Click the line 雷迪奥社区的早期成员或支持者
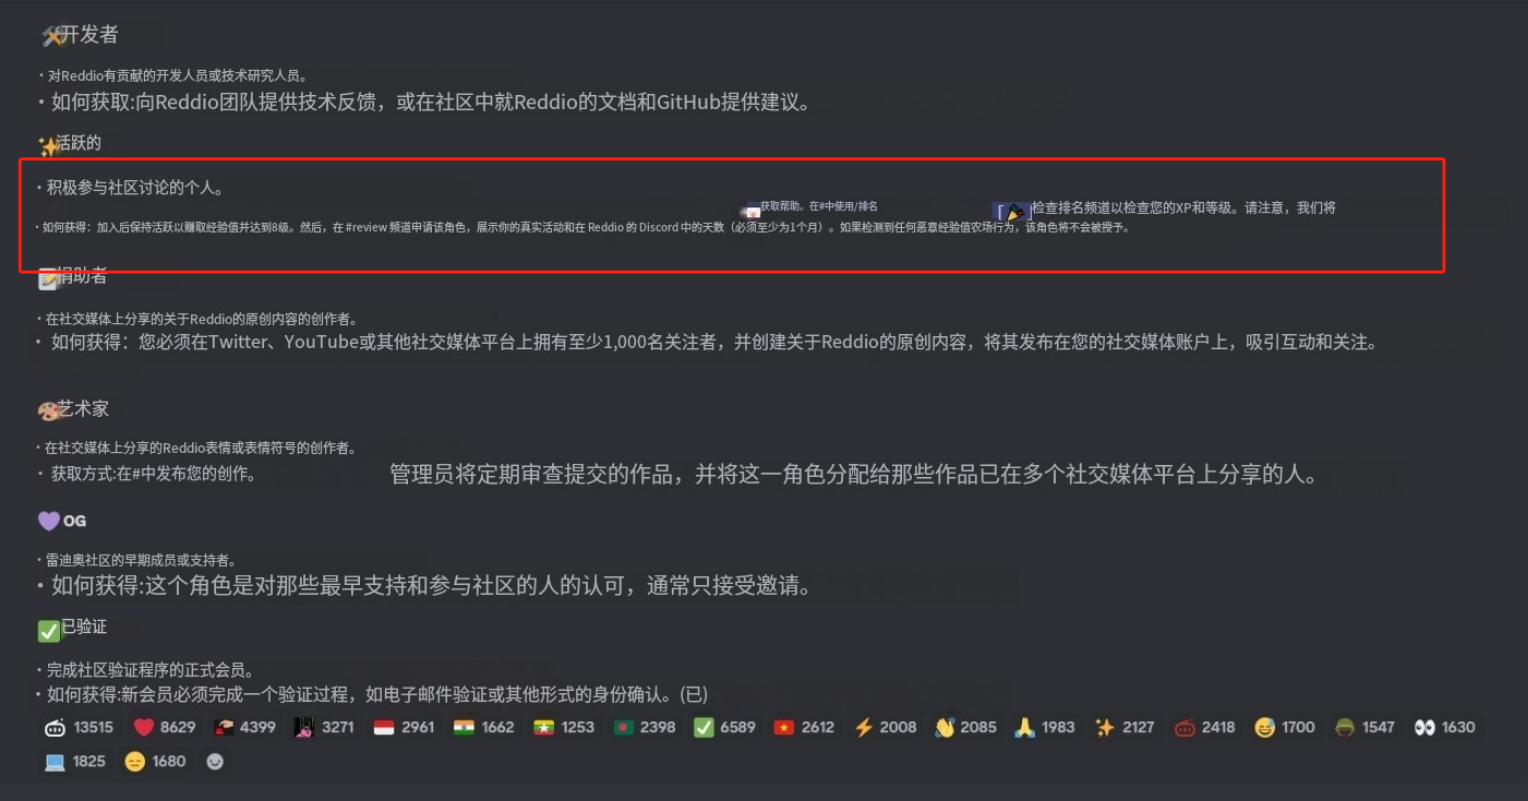Viewport: 1528px width, 801px height. click(140, 560)
